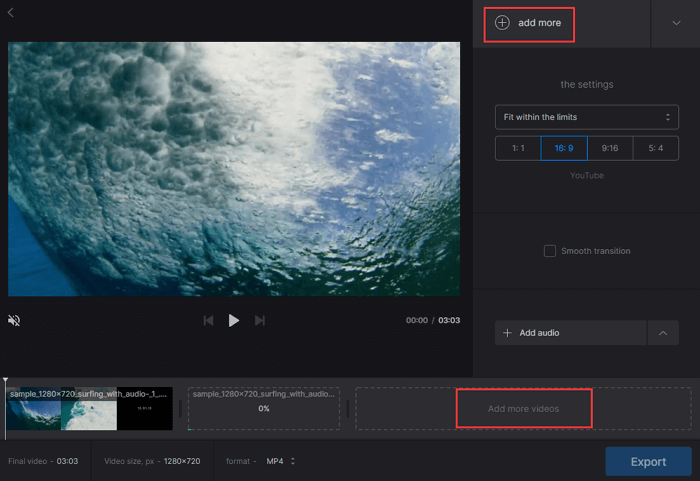This screenshot has width=700, height=481.
Task: Click the timeline playhead marker
Action: [5, 382]
